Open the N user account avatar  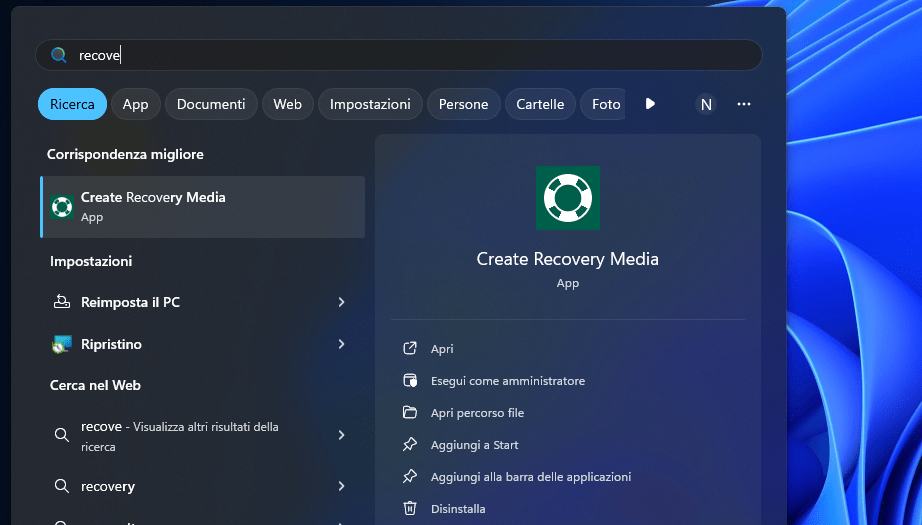click(706, 104)
